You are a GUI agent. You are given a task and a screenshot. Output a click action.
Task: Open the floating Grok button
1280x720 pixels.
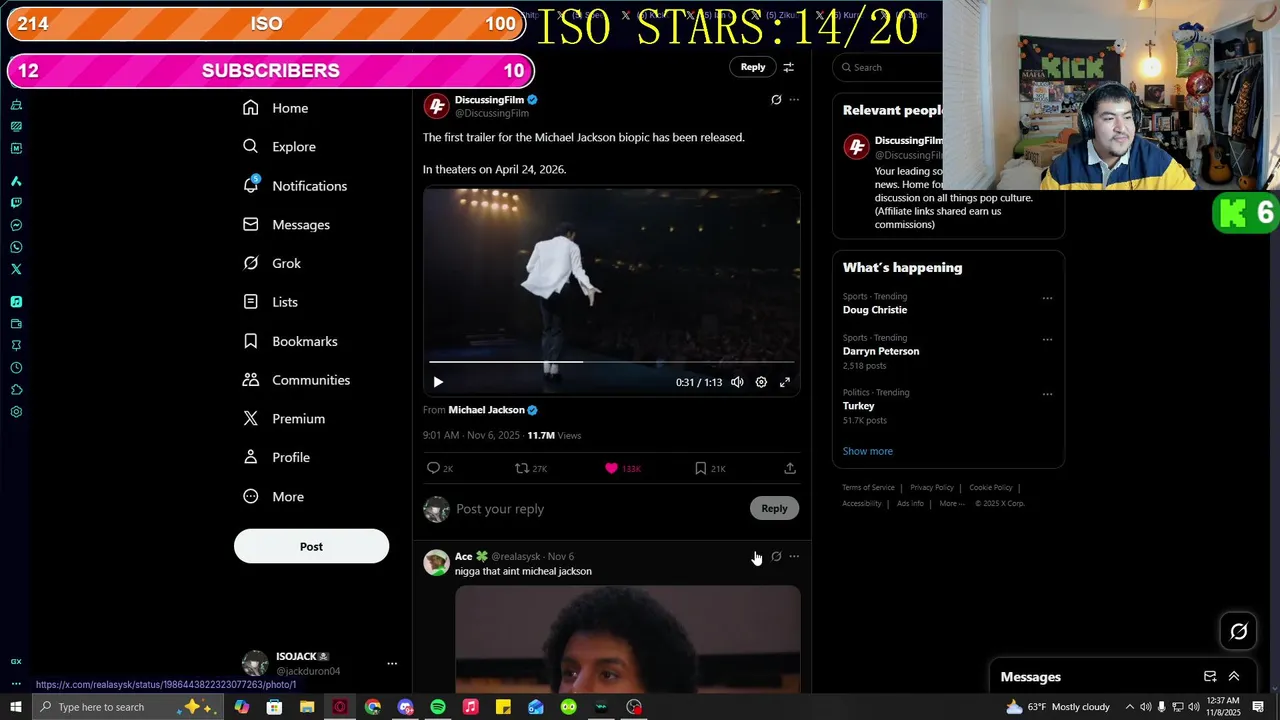[1238, 631]
